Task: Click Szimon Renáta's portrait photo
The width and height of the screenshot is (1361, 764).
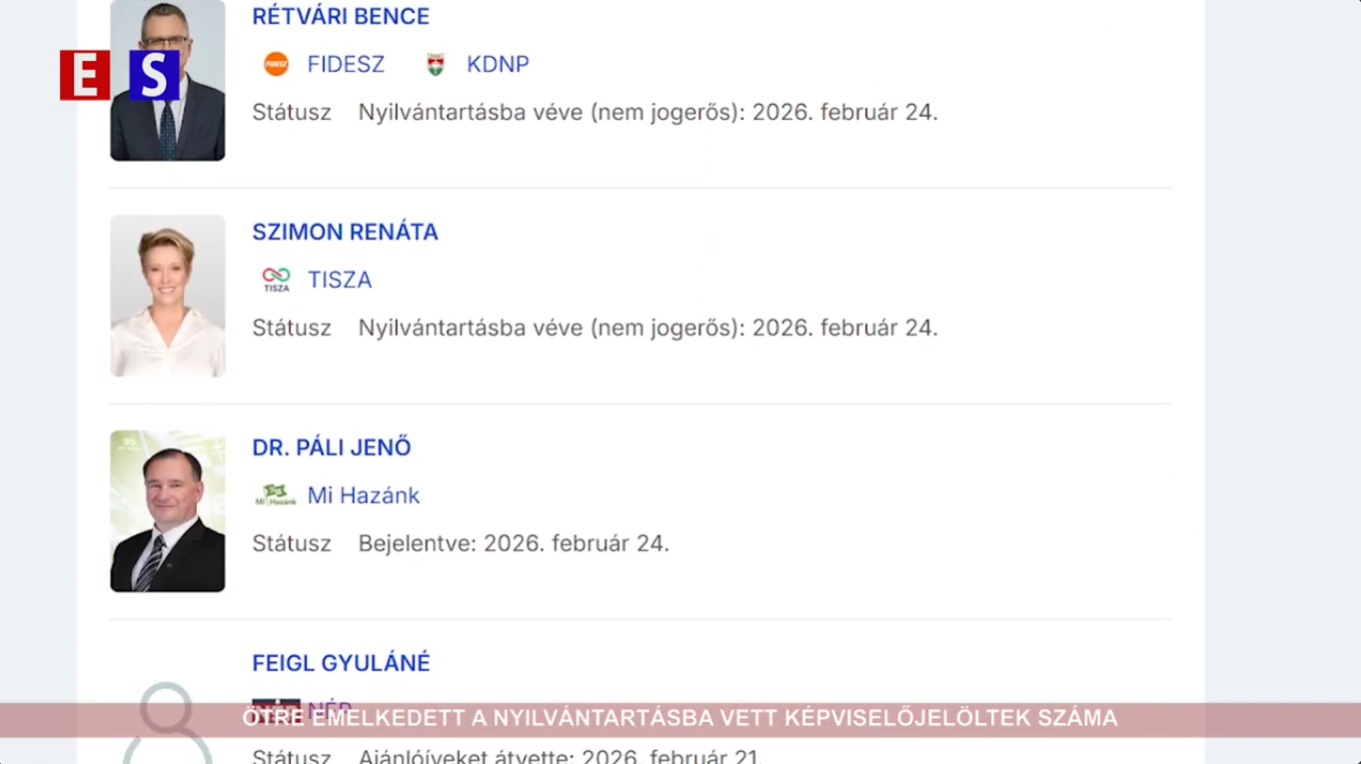Action: 167,296
